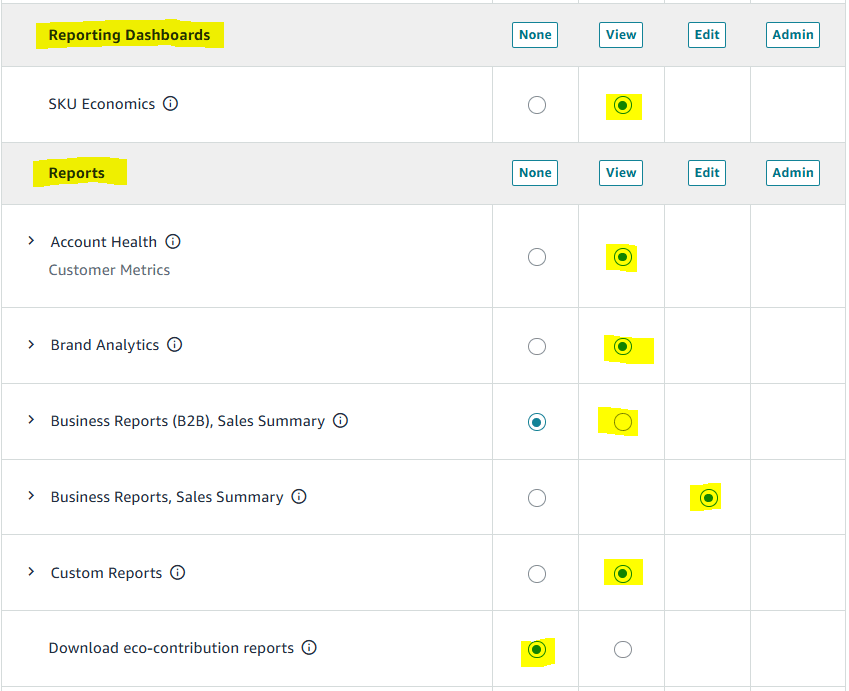This screenshot has width=849, height=691.
Task: Click Admin button in Reports header
Action: (x=793, y=173)
